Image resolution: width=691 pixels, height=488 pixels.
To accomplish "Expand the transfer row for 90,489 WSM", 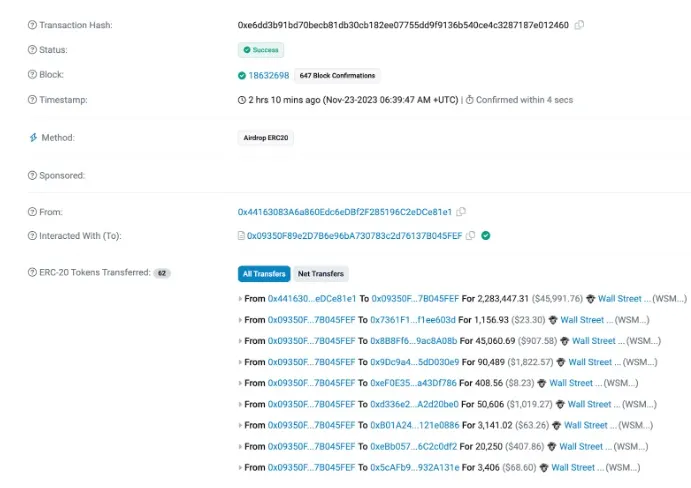I will click(x=240, y=362).
